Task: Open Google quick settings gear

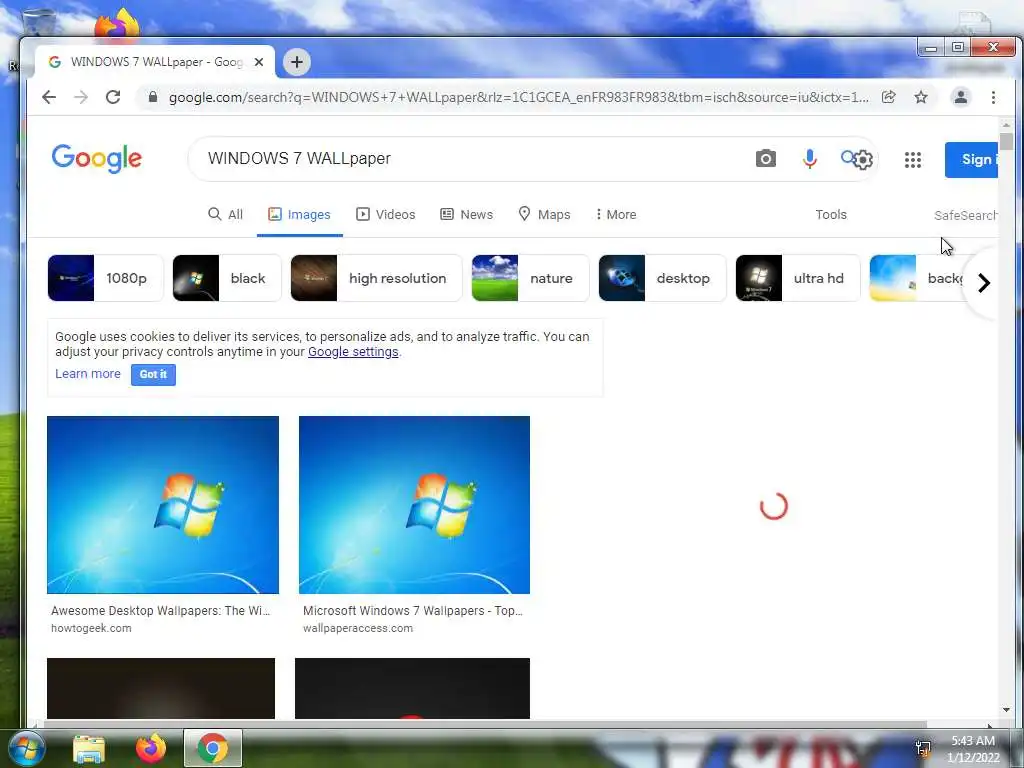Action: (863, 160)
